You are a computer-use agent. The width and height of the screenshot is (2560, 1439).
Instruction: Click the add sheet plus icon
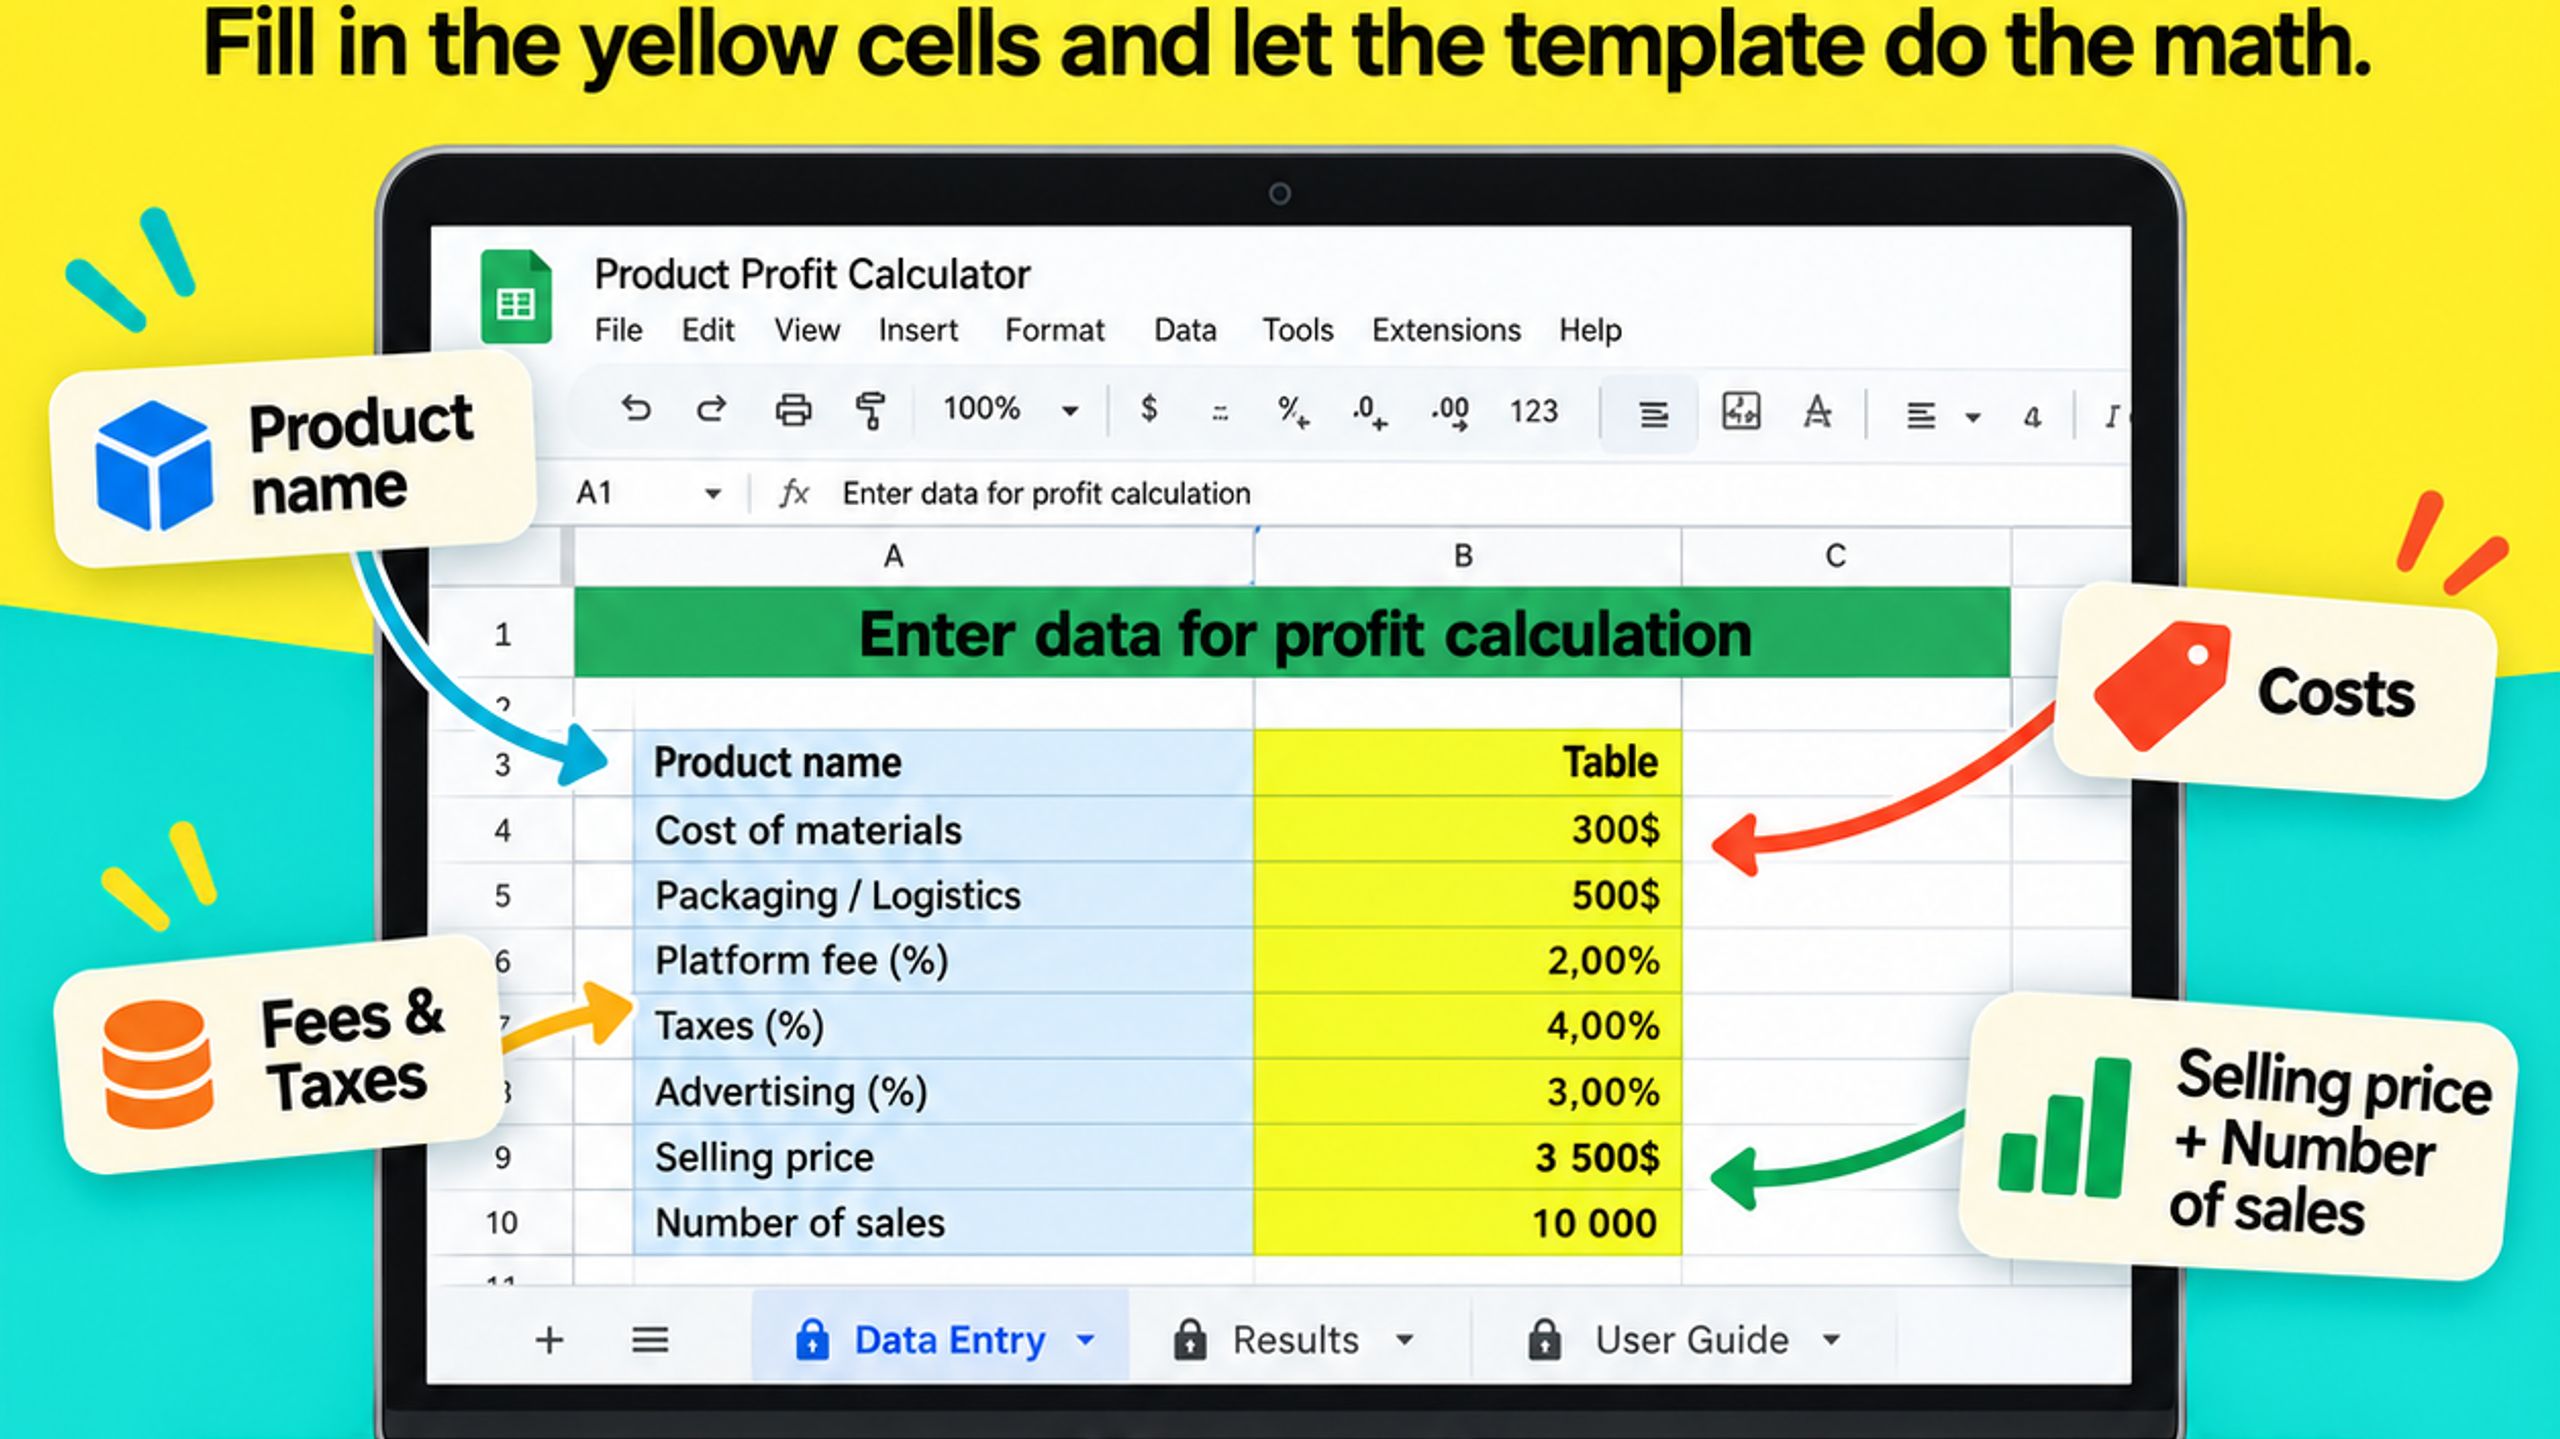pyautogui.click(x=549, y=1340)
